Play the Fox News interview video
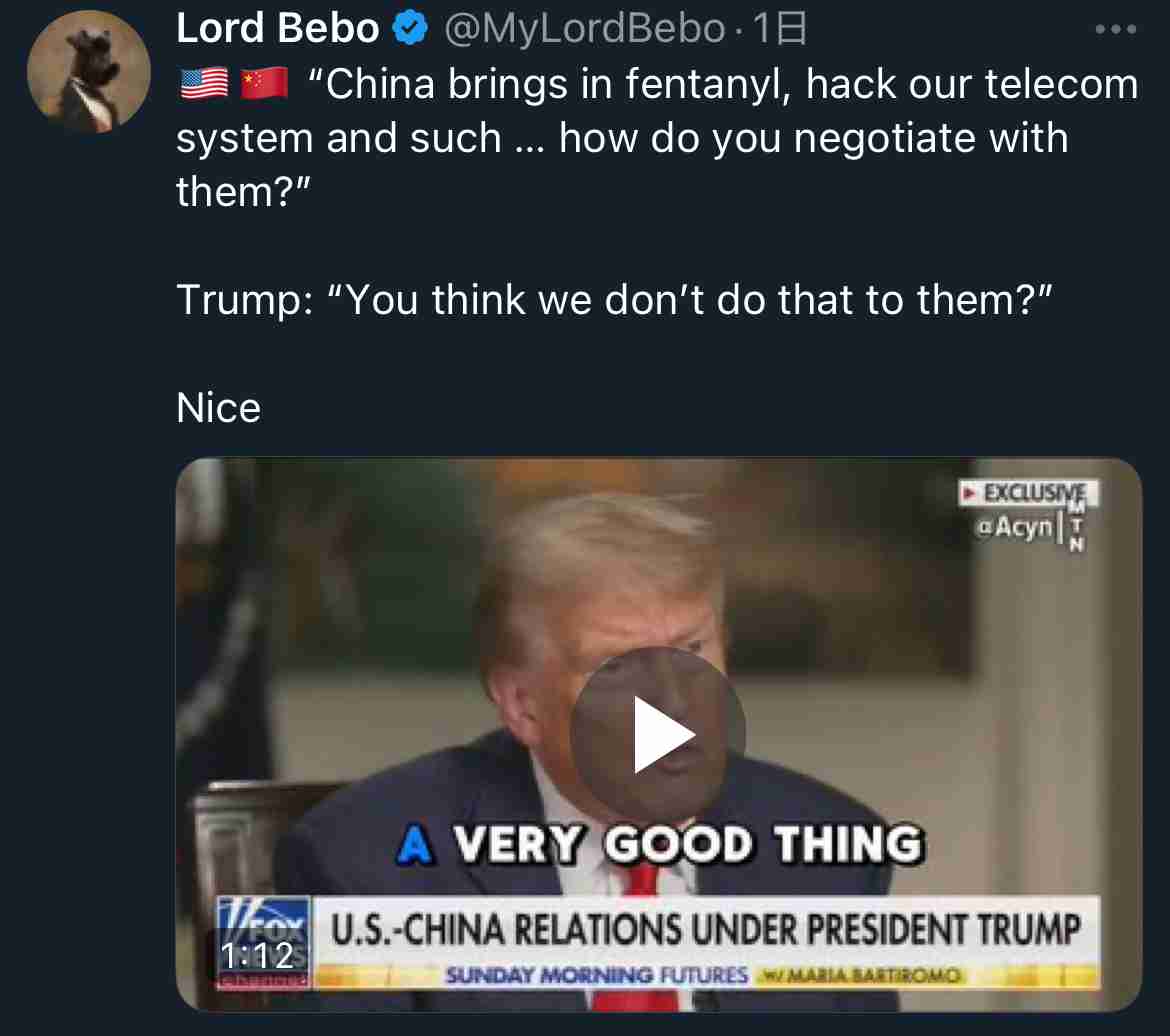Screen dimensions: 1170x1036 658,734
